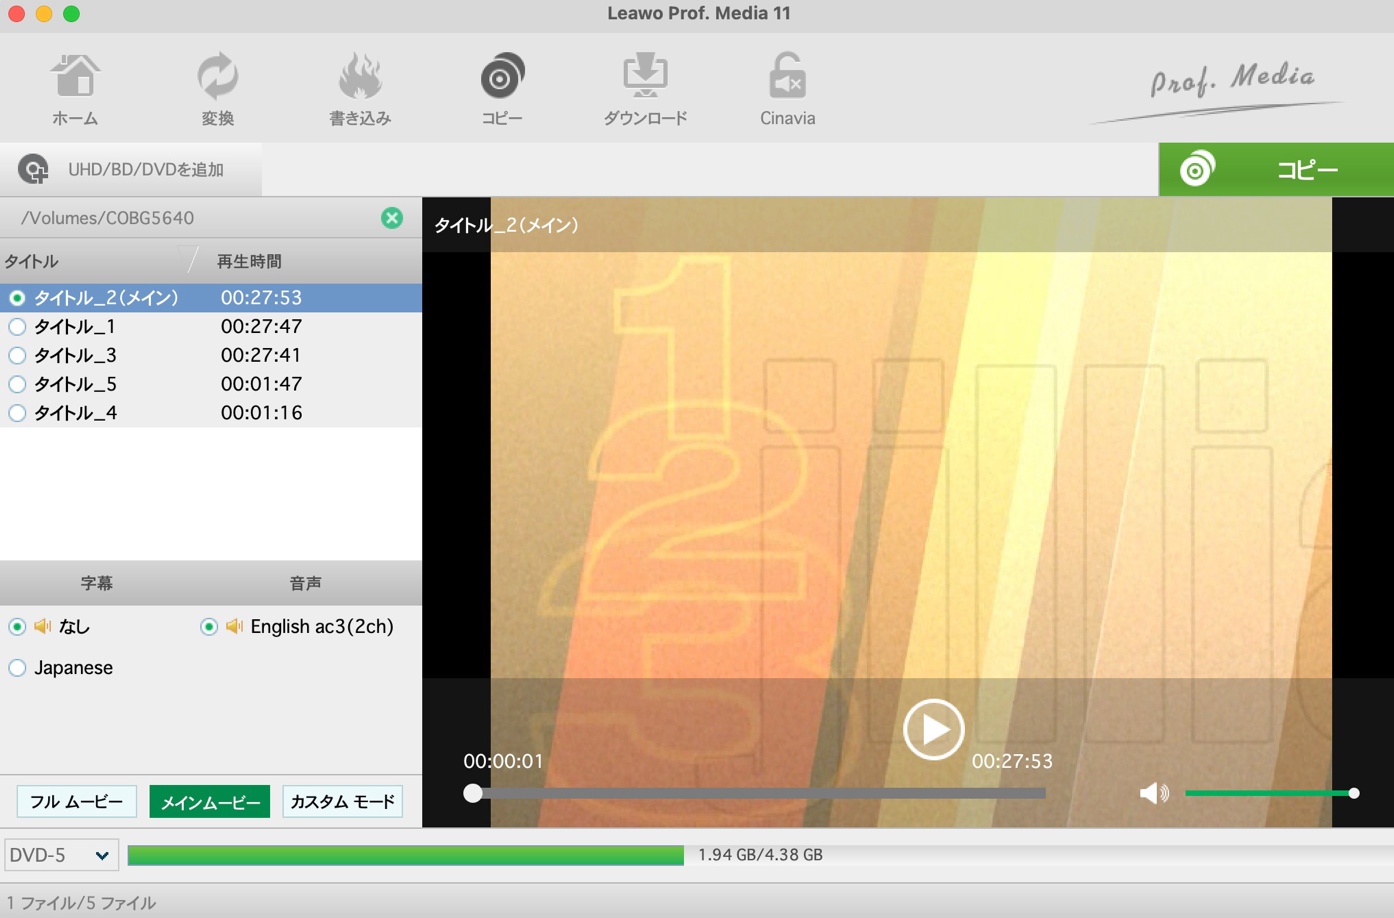Click the 00:27:53 total time below play

(x=1012, y=761)
